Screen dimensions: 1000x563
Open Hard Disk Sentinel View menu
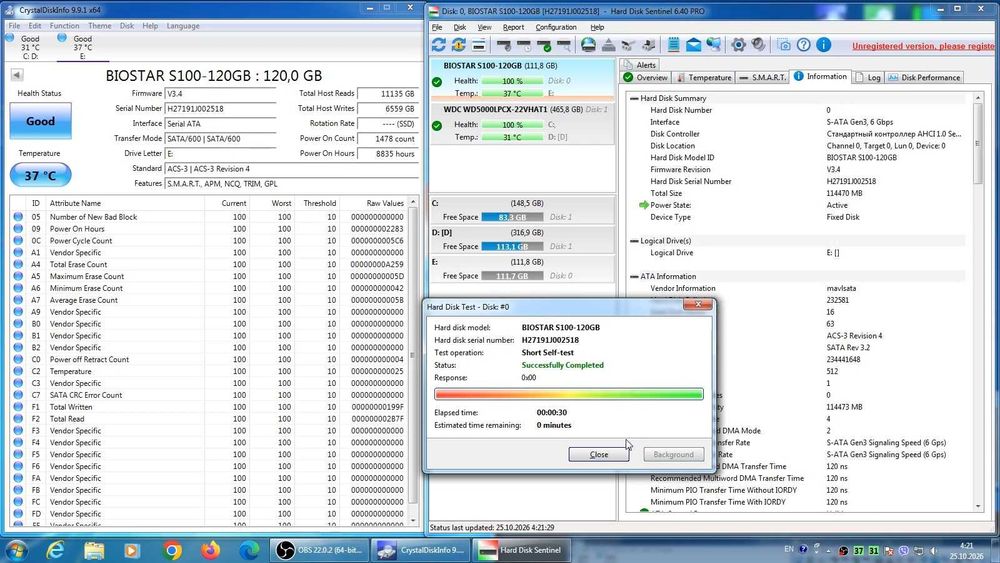[485, 27]
